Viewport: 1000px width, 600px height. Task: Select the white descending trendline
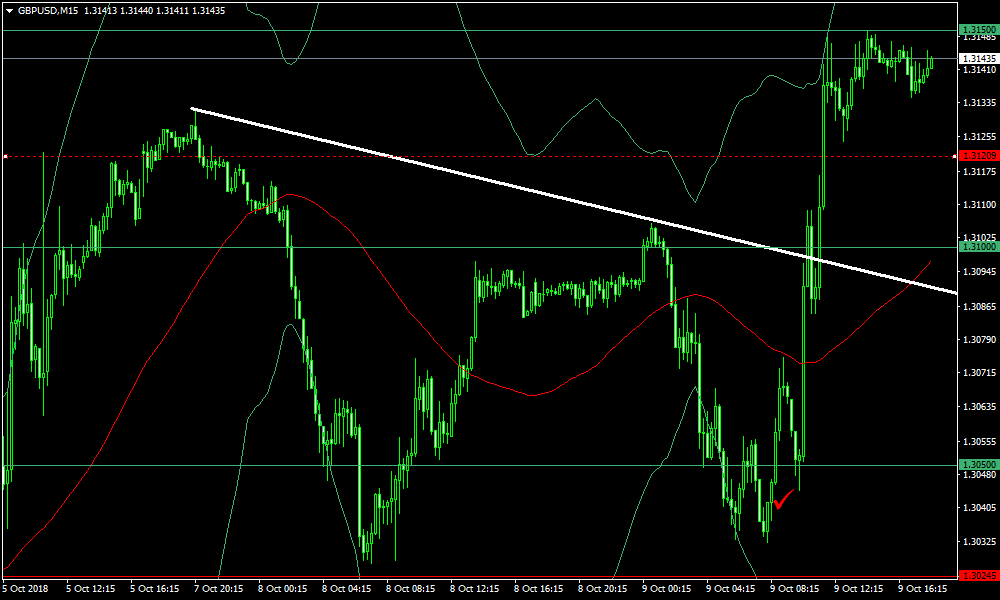click(574, 201)
